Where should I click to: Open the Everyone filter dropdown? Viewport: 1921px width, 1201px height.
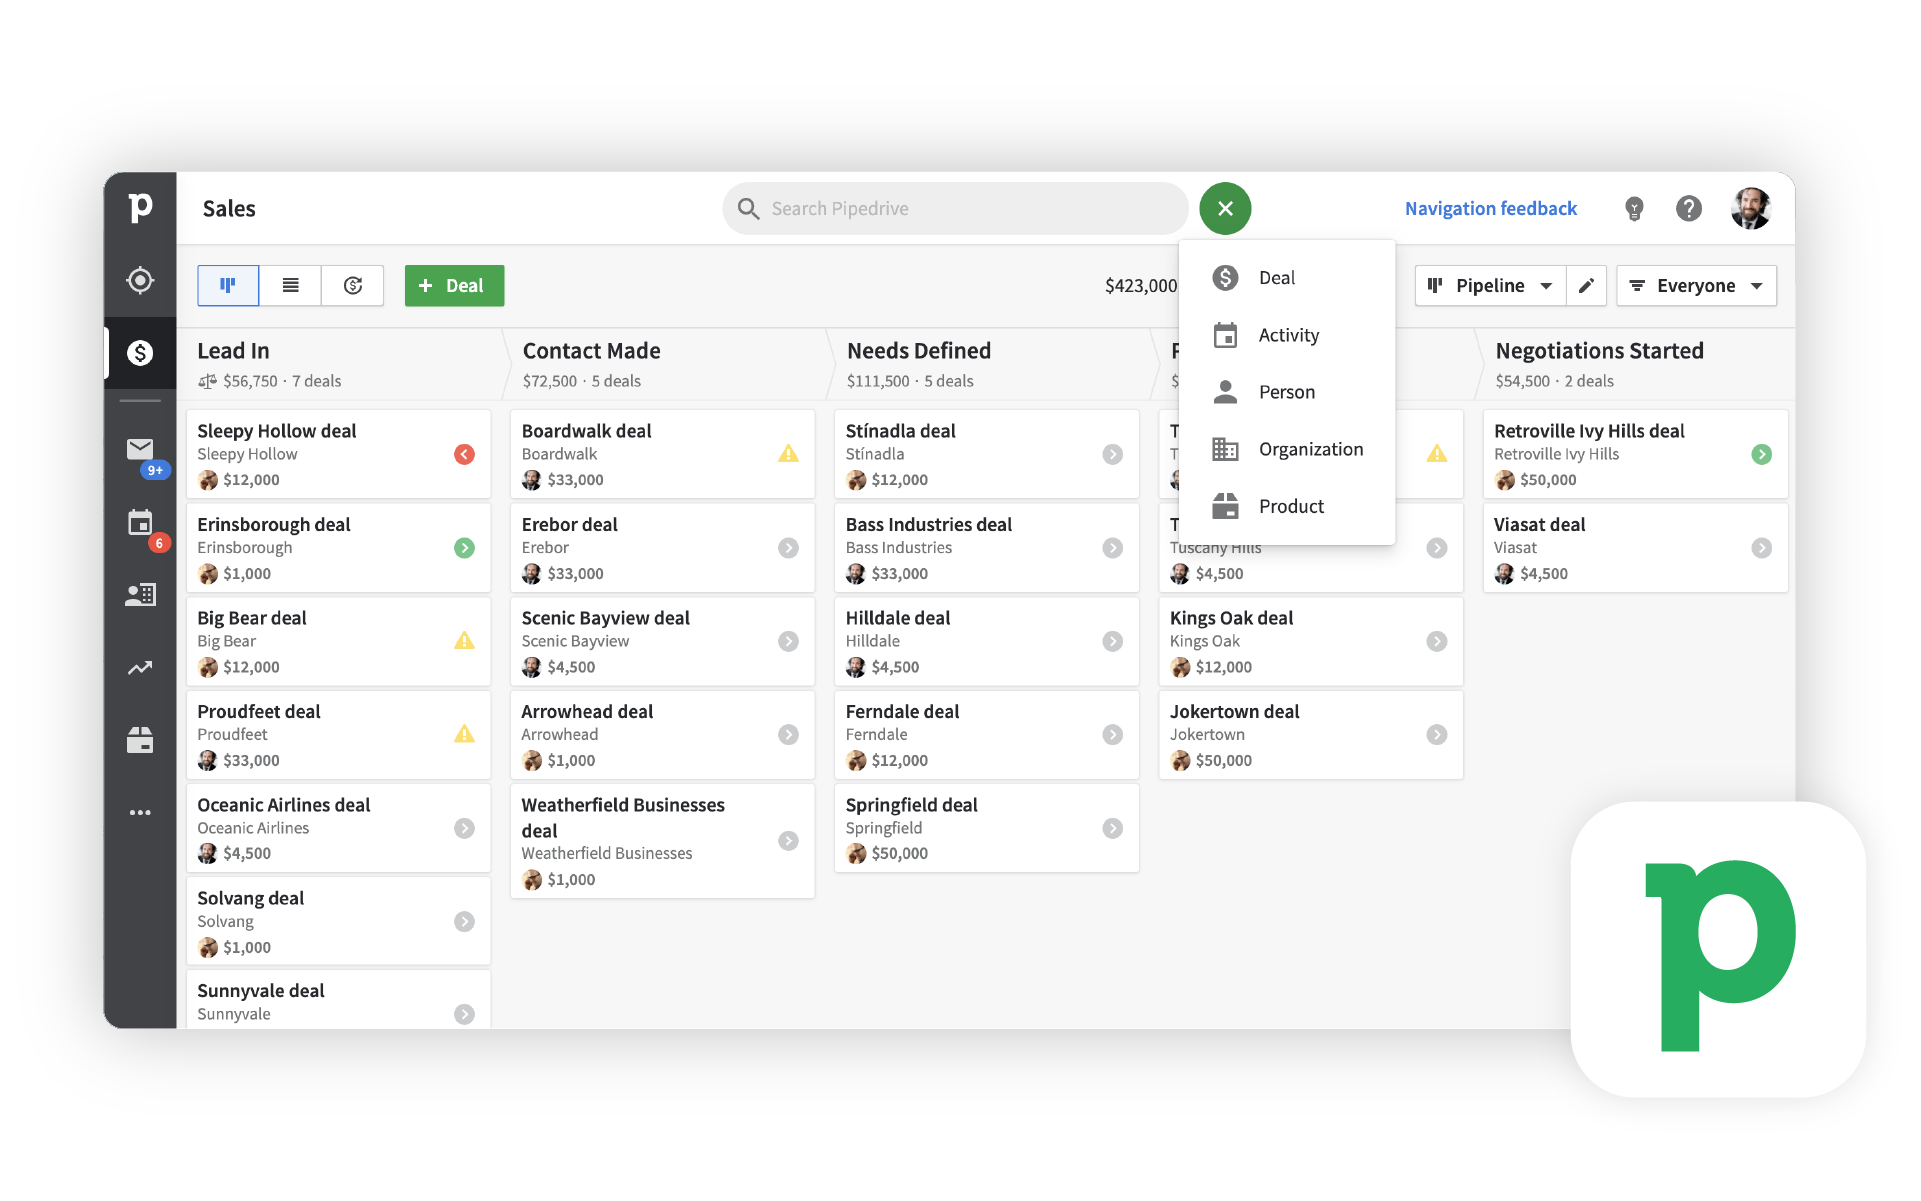tap(1696, 286)
